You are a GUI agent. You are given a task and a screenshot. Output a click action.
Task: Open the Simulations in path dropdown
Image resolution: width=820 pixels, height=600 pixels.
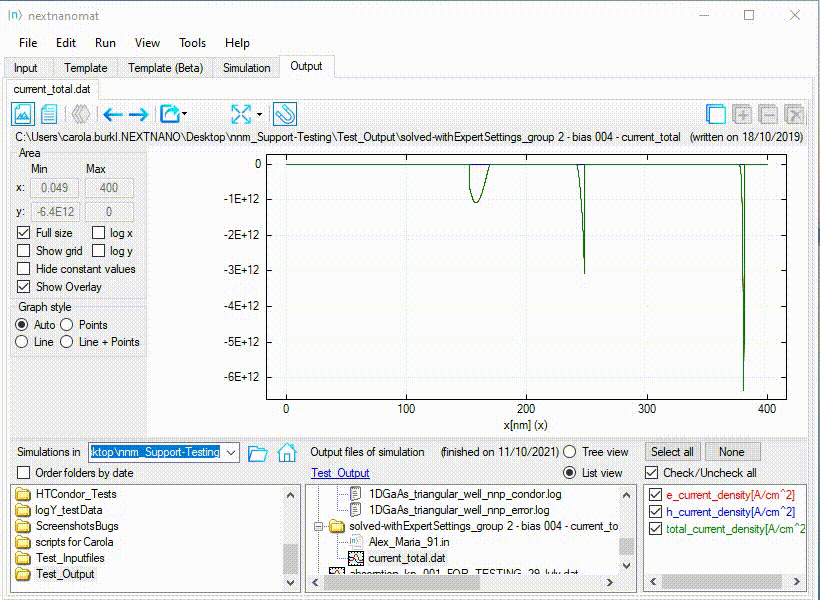[x=232, y=452]
